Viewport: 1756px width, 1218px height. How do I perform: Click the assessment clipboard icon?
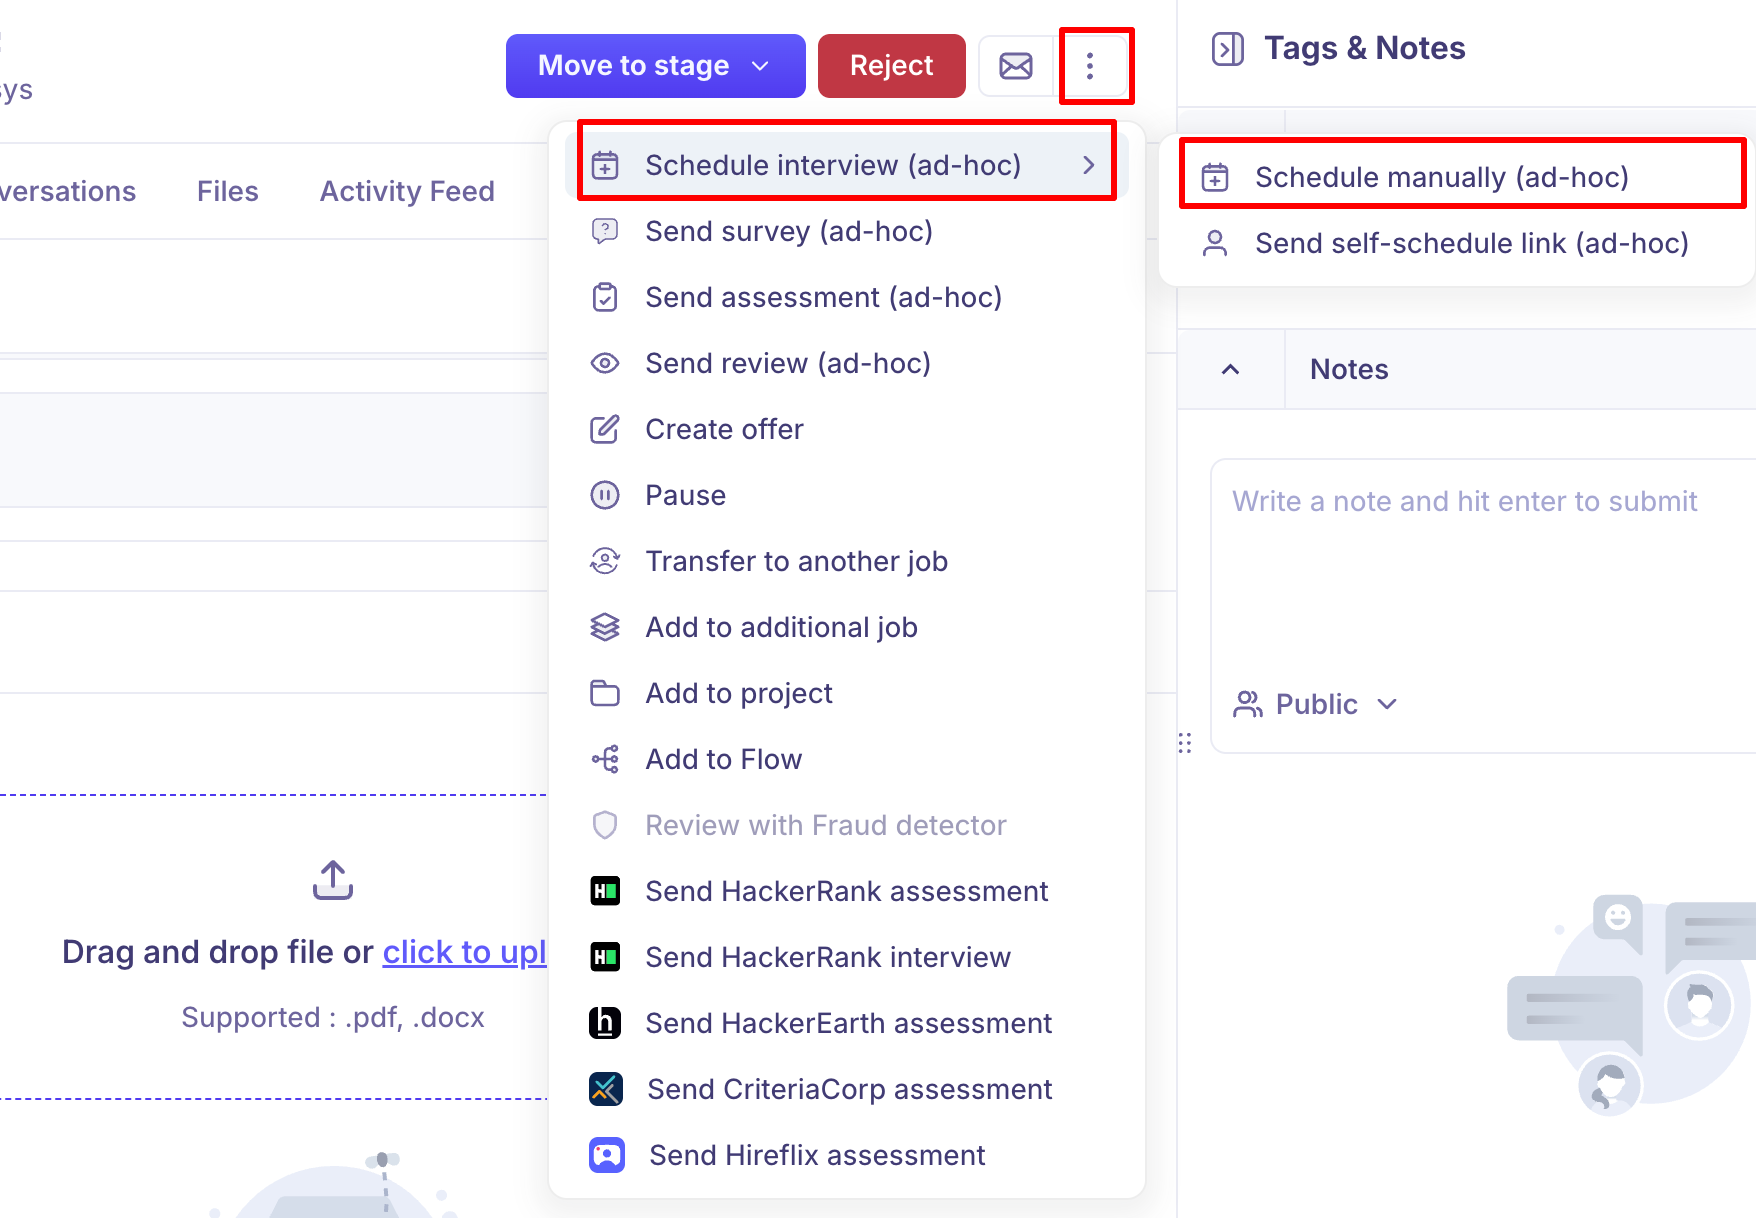pos(605,297)
